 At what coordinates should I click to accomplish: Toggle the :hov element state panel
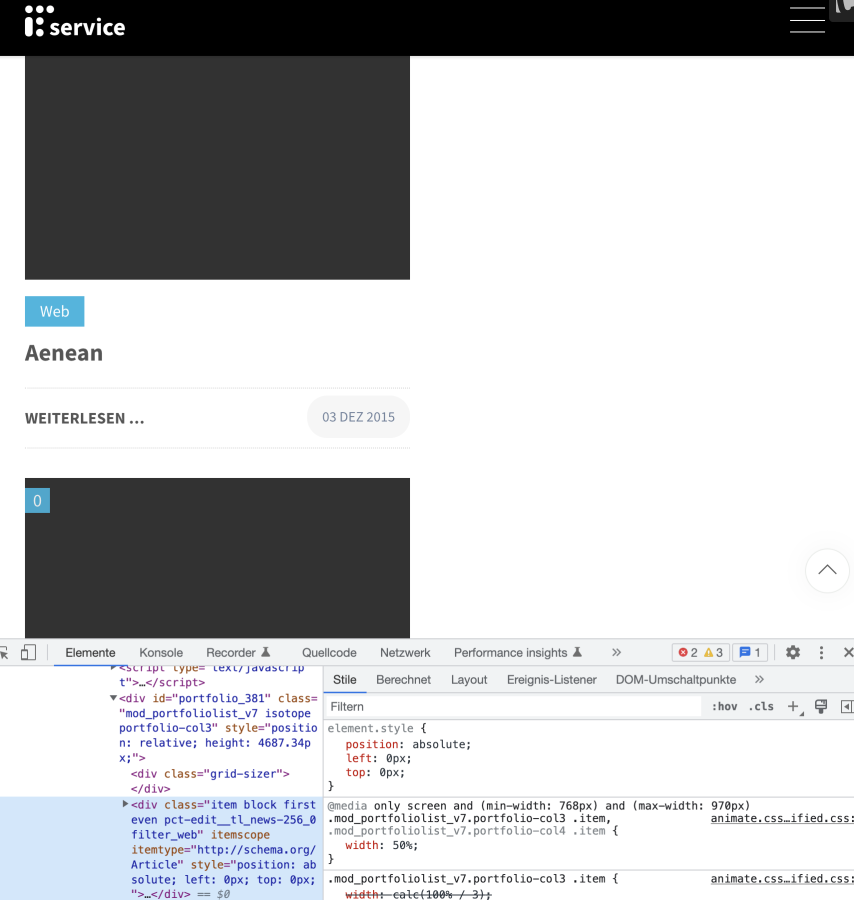724,707
